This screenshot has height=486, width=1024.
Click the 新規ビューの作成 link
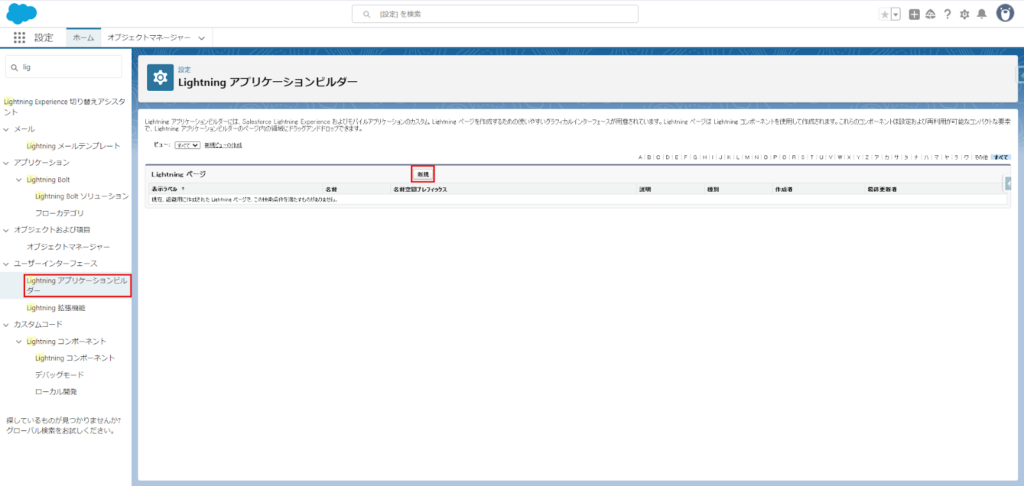pyautogui.click(x=223, y=144)
